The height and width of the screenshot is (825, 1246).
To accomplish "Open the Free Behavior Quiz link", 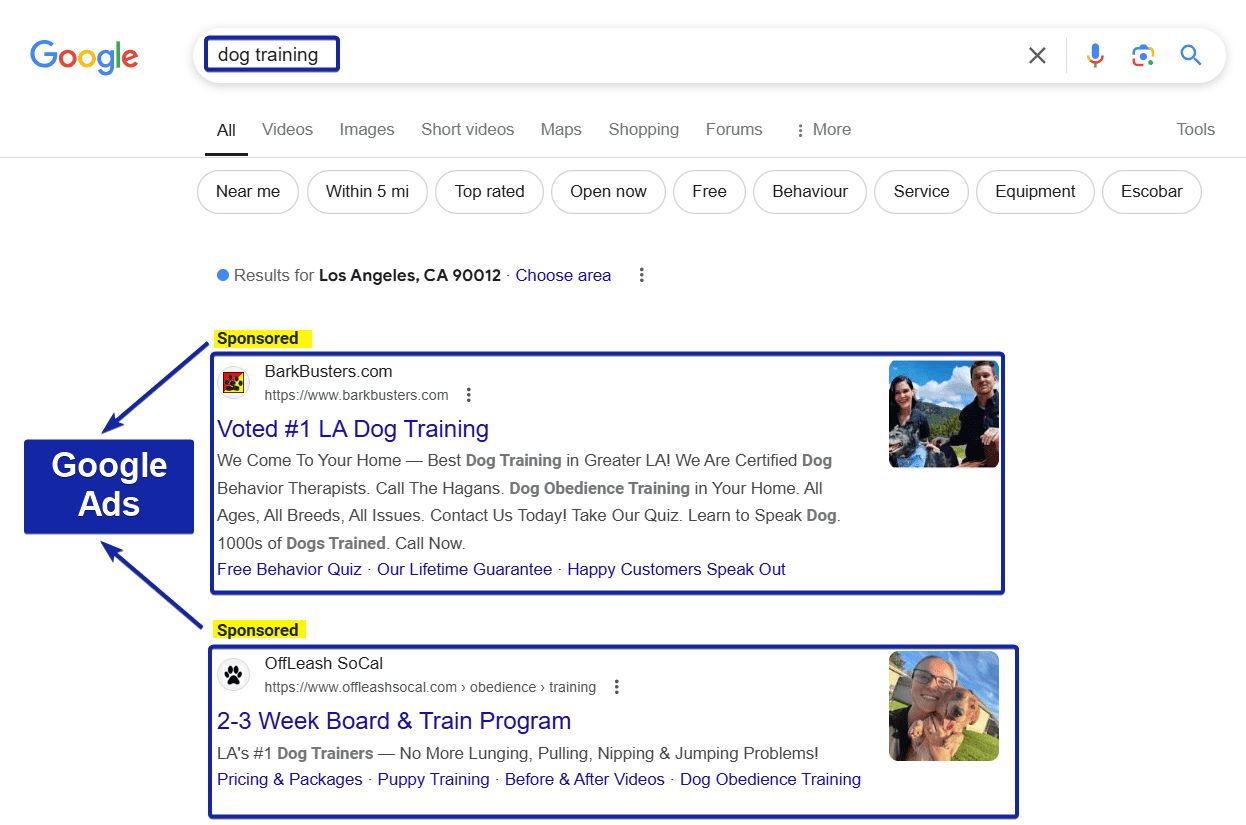I will 289,568.
